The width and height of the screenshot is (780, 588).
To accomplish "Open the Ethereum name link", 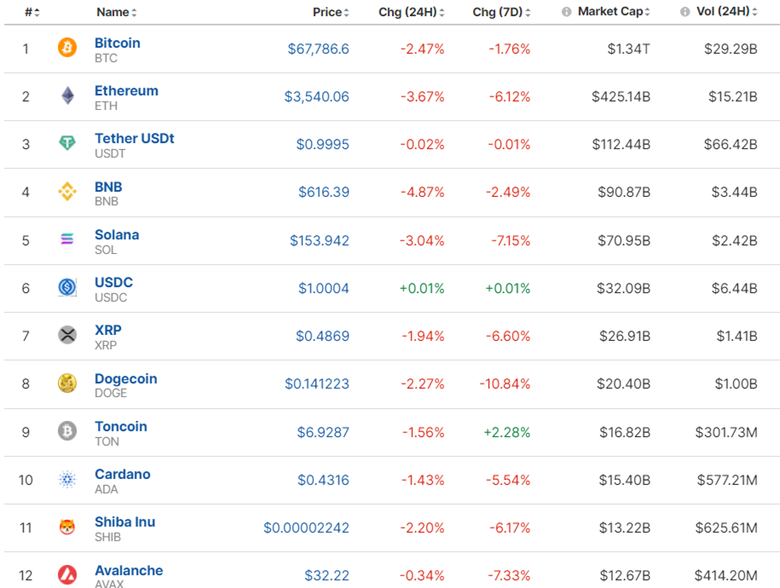I will [126, 91].
